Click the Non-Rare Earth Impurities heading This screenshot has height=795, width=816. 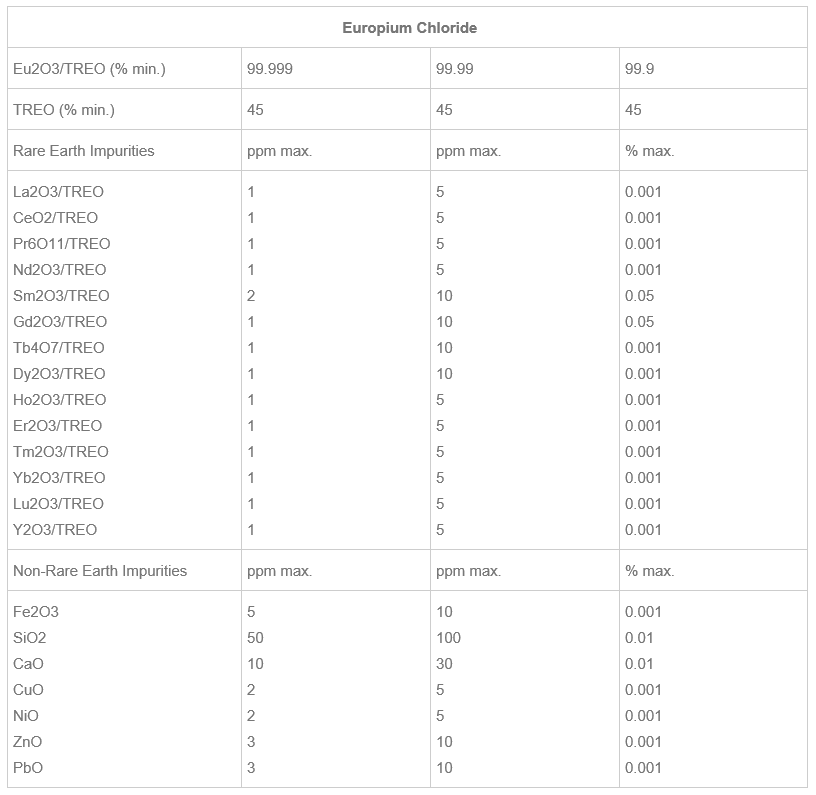100,571
